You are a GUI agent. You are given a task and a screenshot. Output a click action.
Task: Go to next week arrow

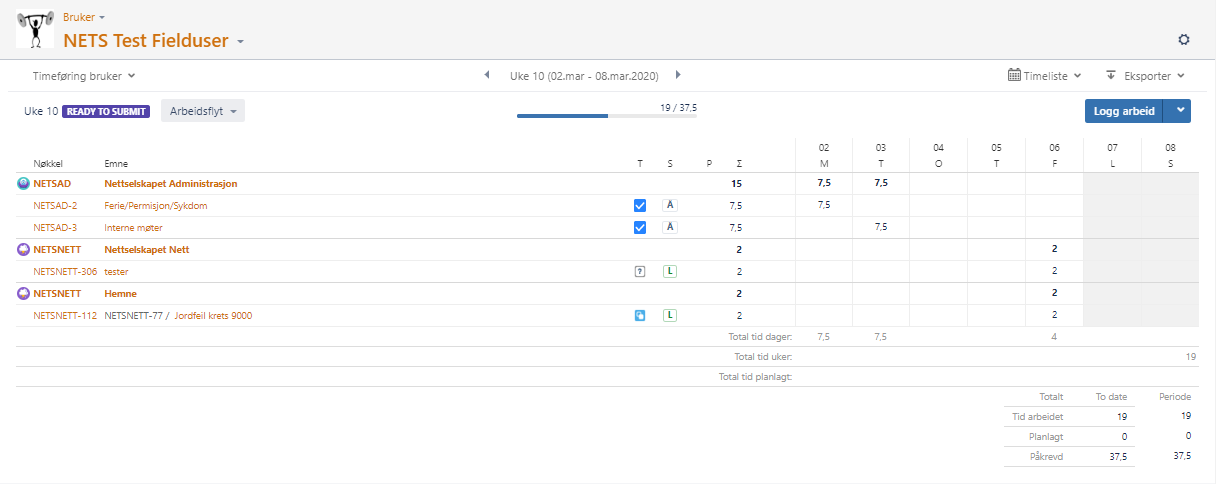click(678, 75)
